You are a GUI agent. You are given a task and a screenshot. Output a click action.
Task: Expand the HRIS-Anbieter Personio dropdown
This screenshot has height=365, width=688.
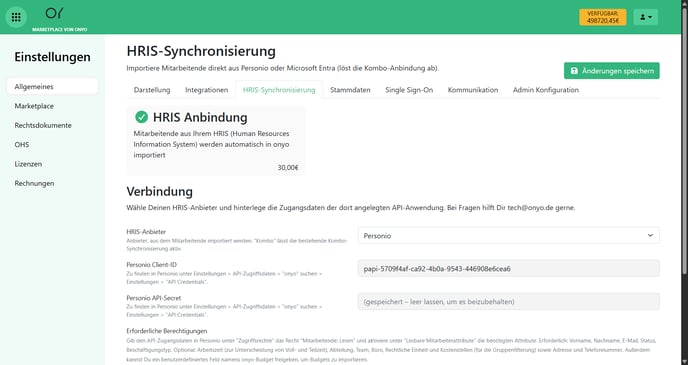508,236
